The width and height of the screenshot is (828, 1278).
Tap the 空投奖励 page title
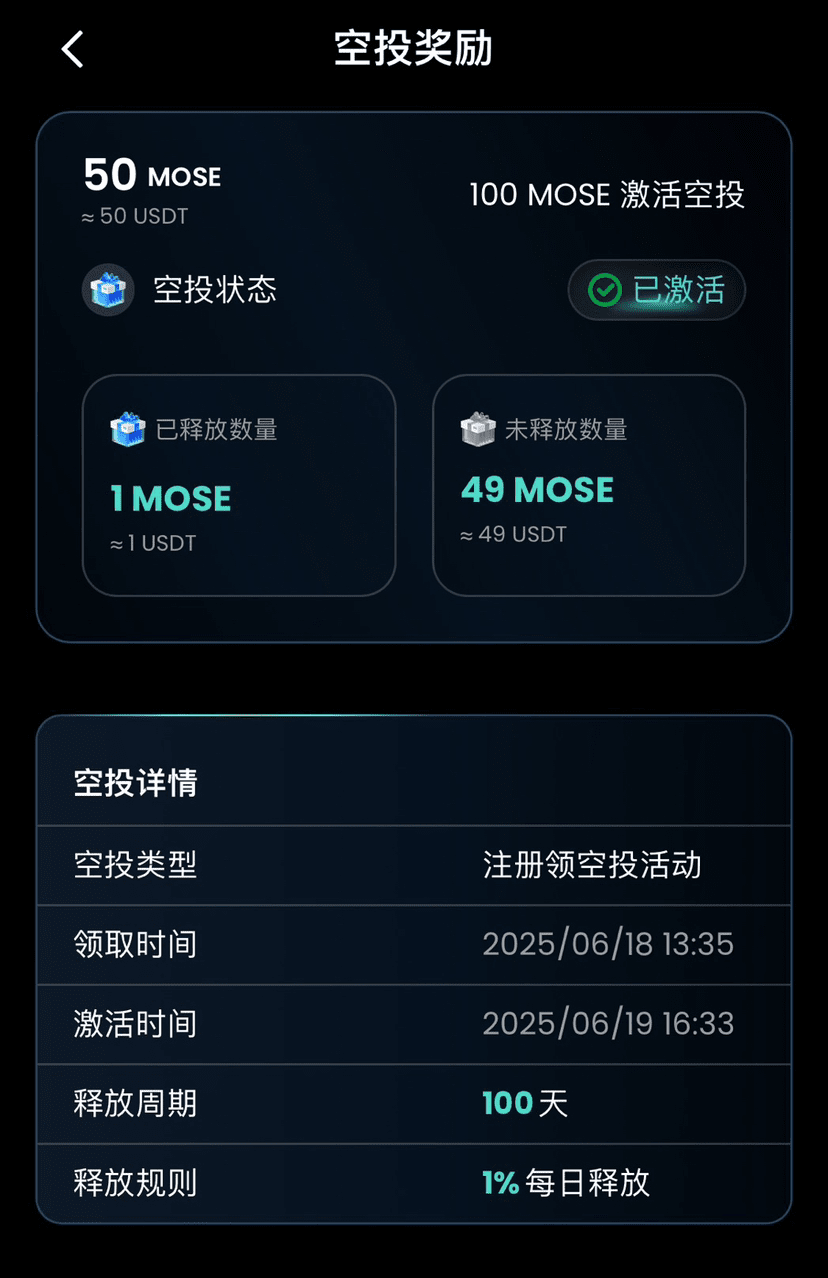click(x=413, y=48)
